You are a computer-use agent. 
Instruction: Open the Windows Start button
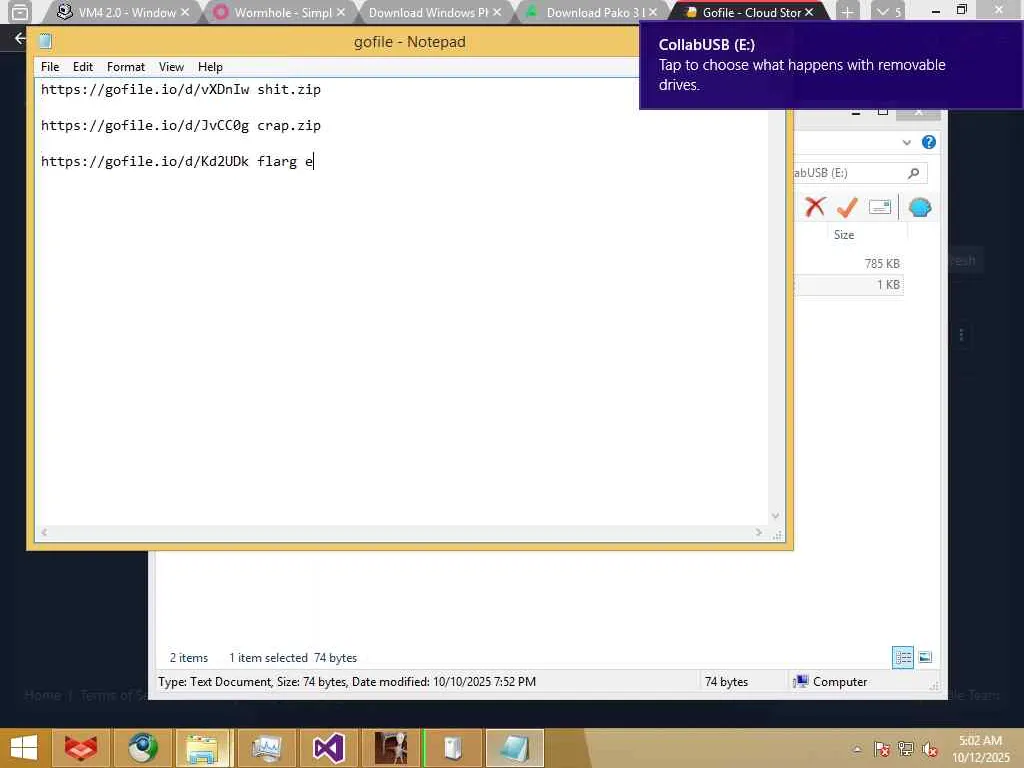(24, 748)
